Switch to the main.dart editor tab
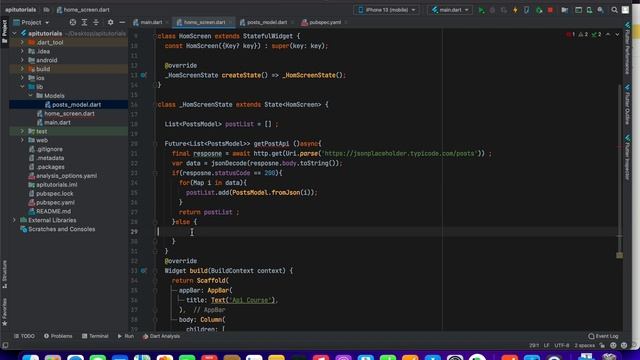This screenshot has height=360, width=640. [x=151, y=22]
